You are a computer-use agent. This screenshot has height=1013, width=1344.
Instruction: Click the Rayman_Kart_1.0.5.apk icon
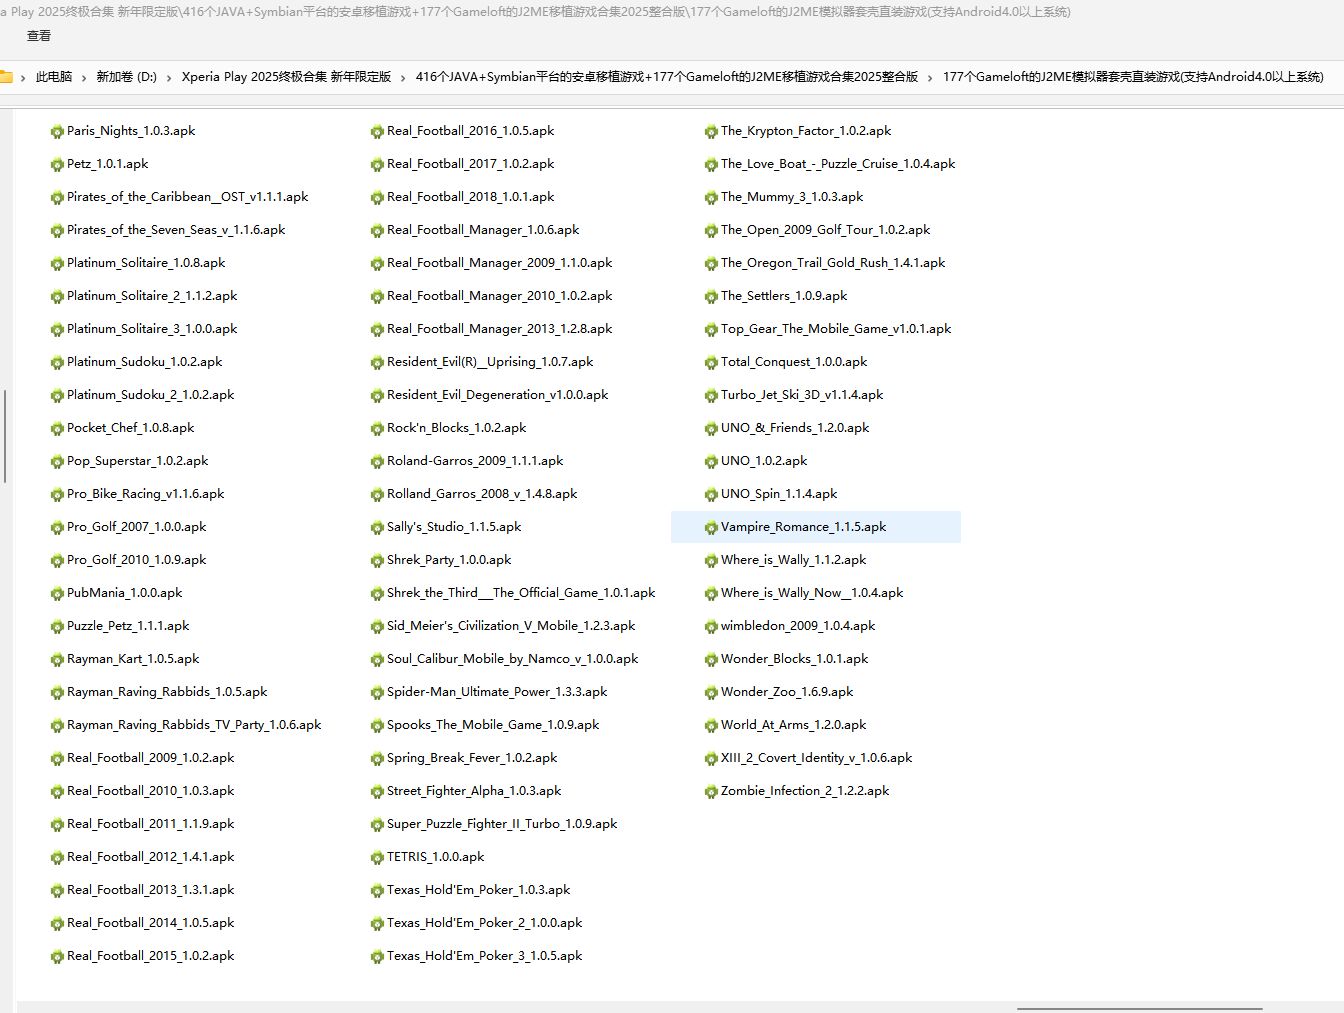click(57, 659)
